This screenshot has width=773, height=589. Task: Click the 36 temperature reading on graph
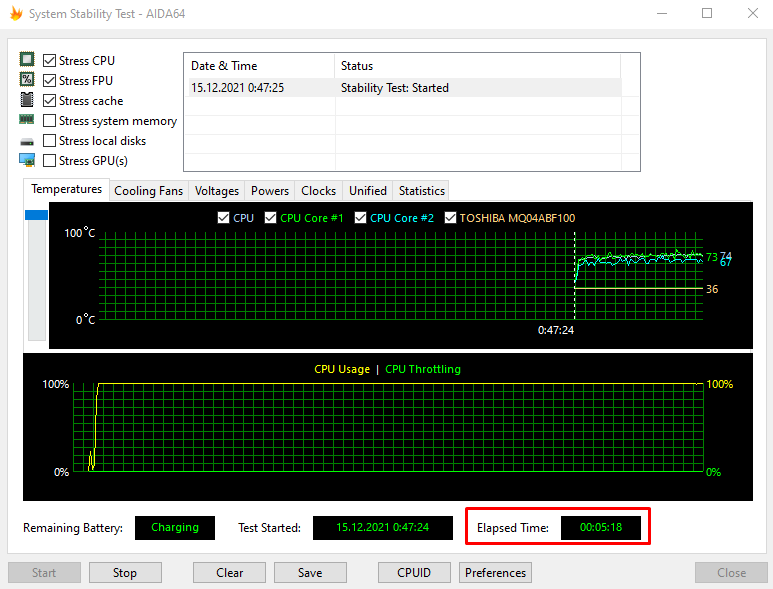[712, 289]
